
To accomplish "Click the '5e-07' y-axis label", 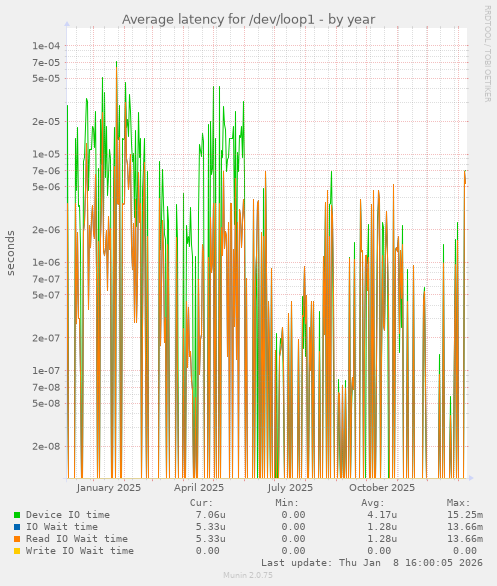I will [46, 295].
